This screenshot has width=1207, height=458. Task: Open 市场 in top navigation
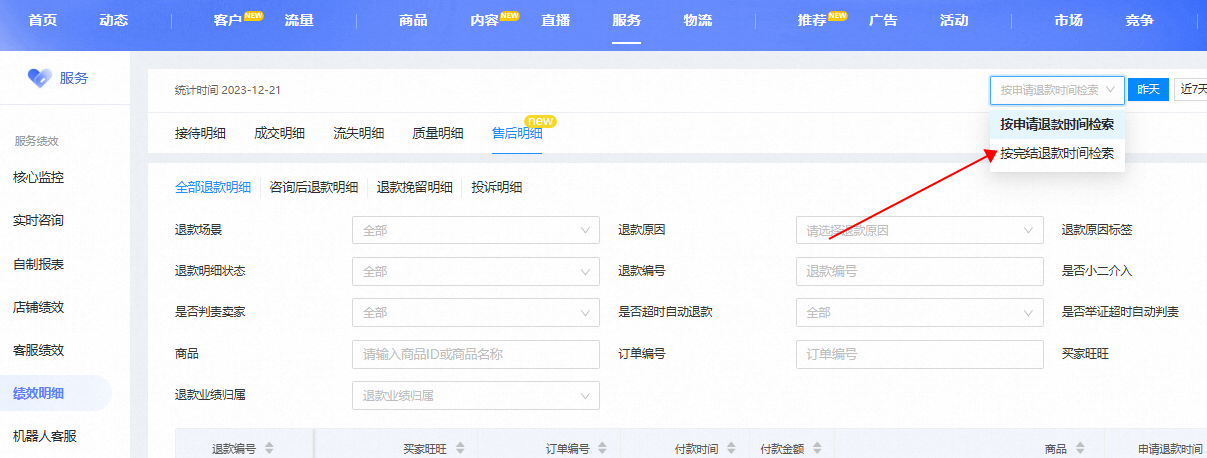pyautogui.click(x=1069, y=20)
